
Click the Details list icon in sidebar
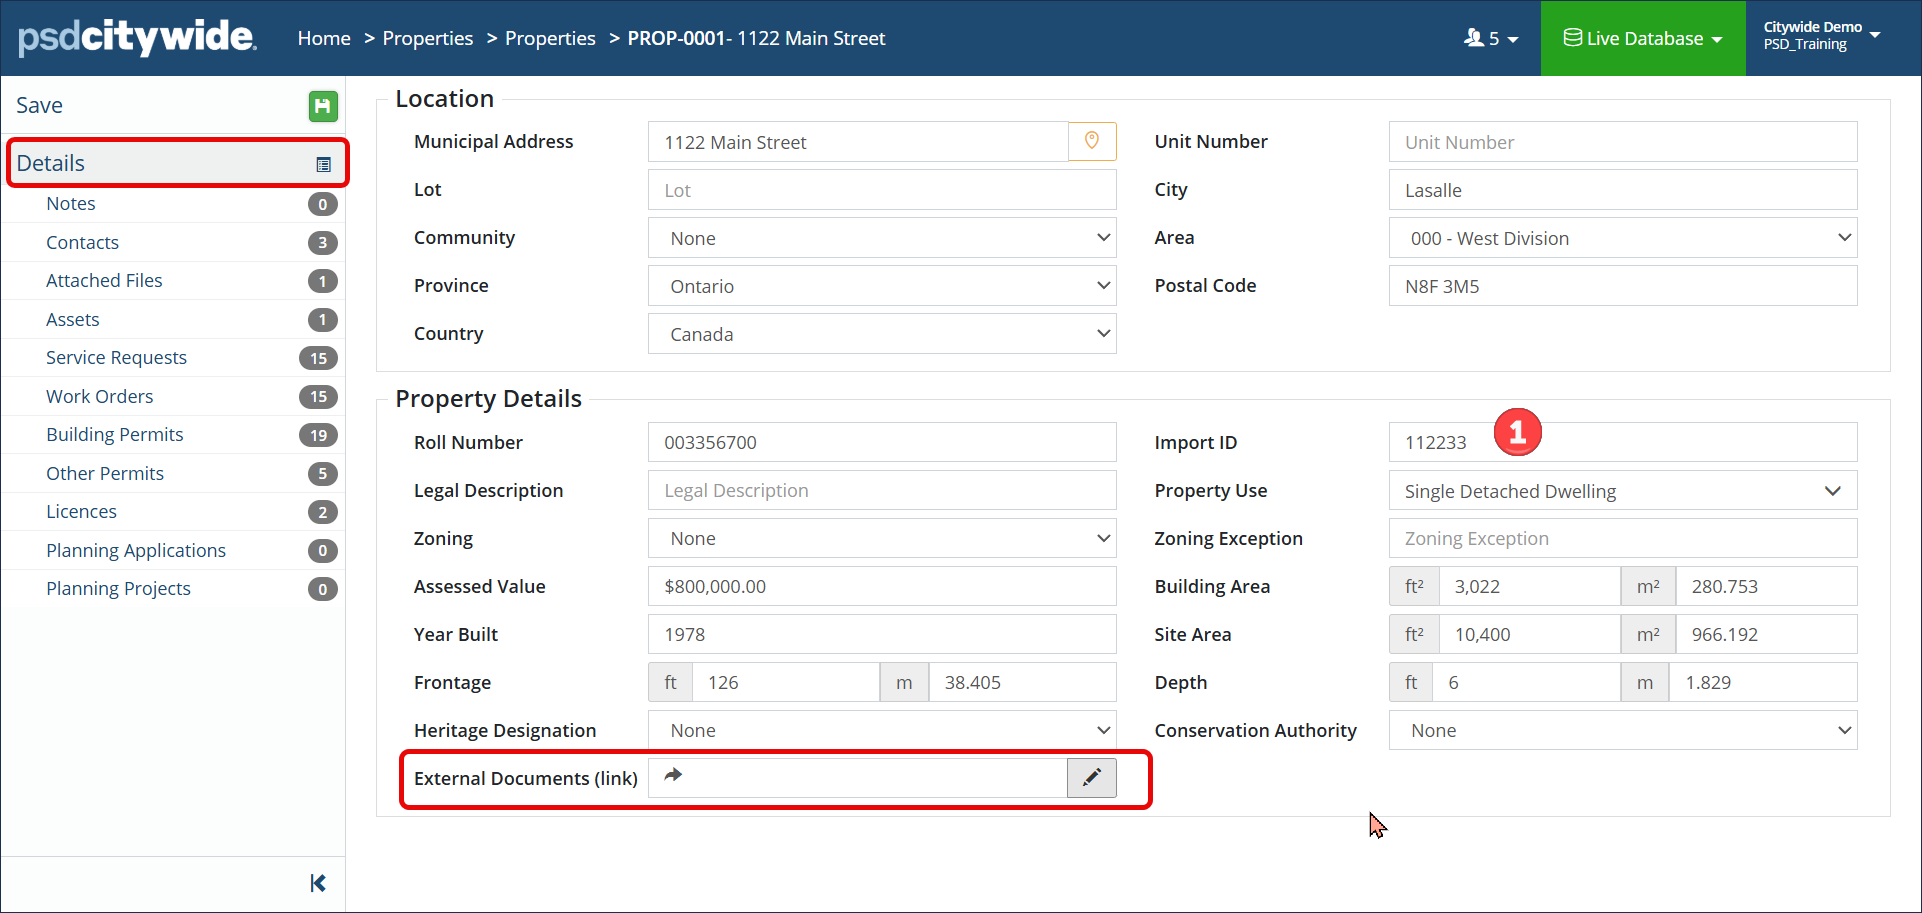pos(323,164)
